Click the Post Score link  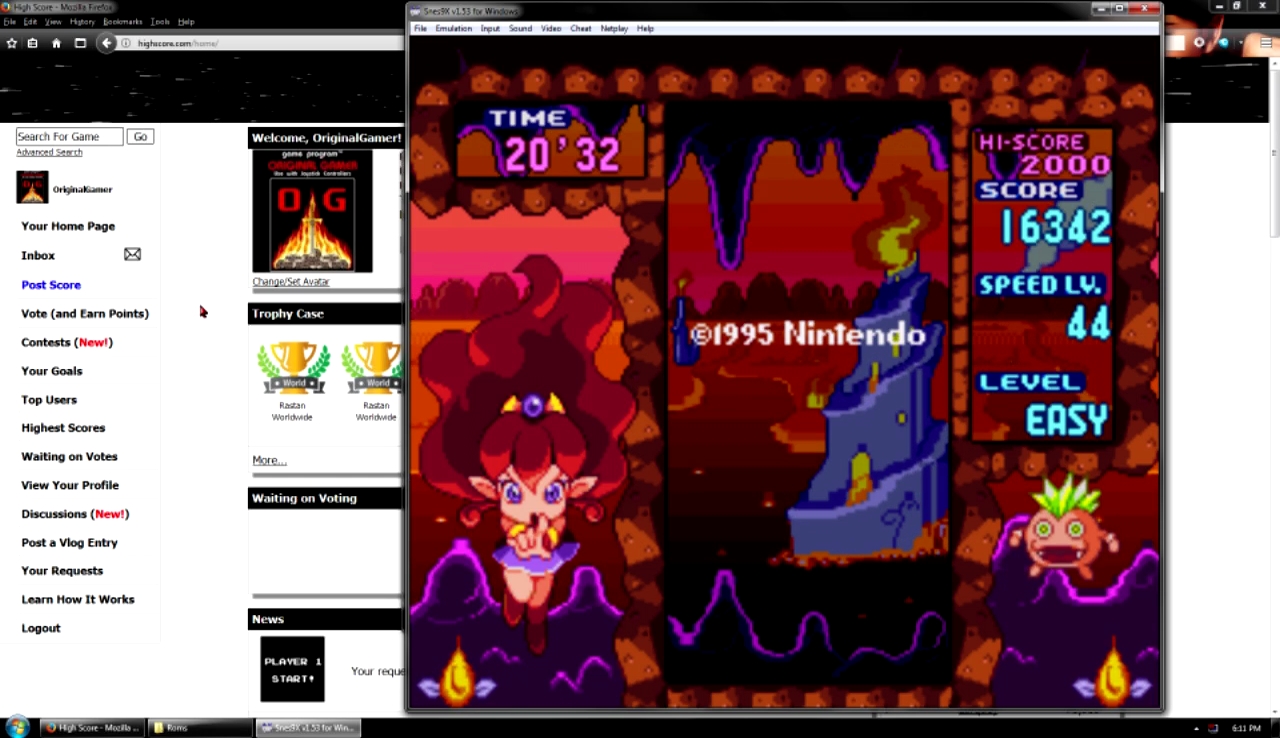[51, 285]
